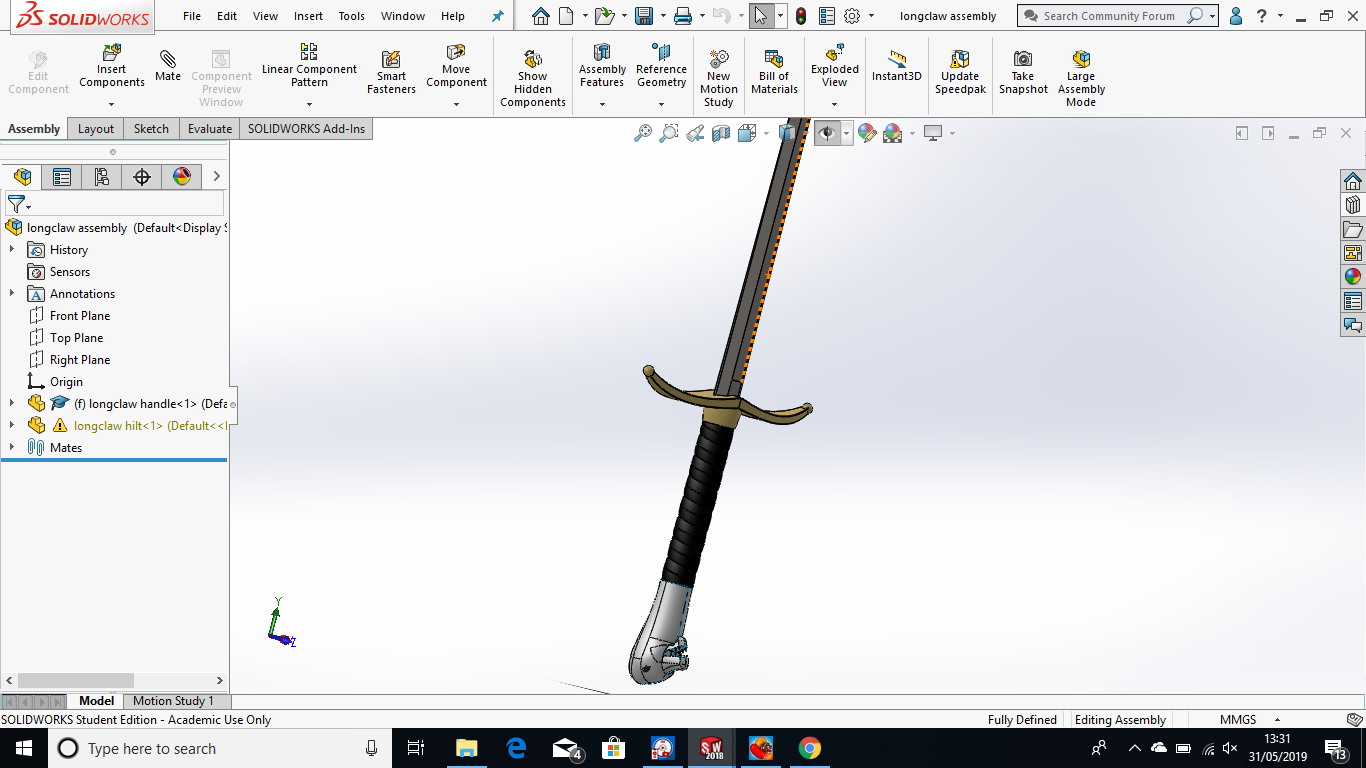Click the Home icon in top toolbar
This screenshot has height=768, width=1366.
pos(541,16)
